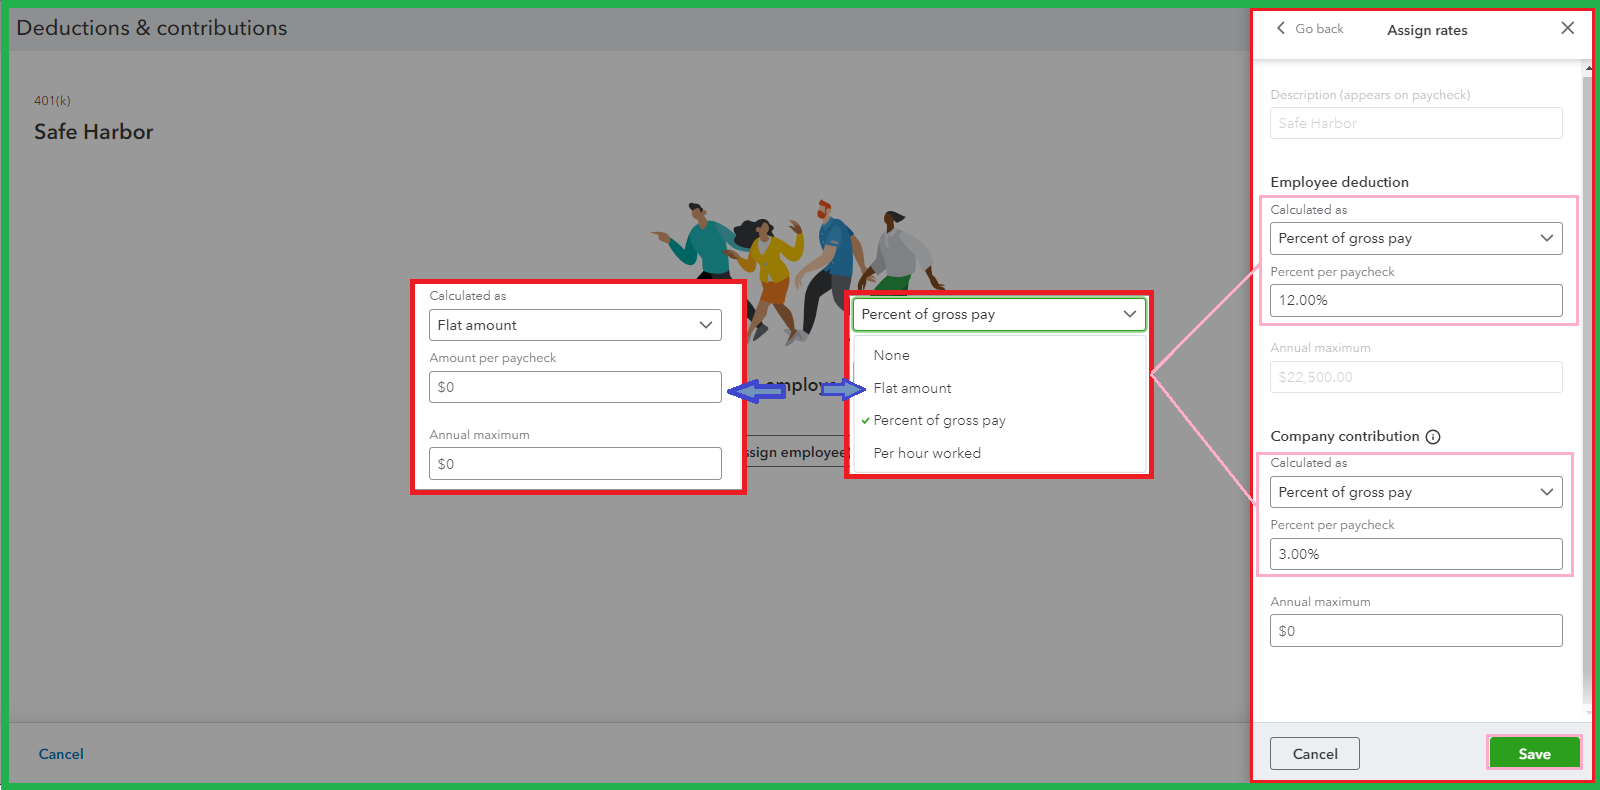
Task: Expand the Flat amount dropdown
Action: 575,325
